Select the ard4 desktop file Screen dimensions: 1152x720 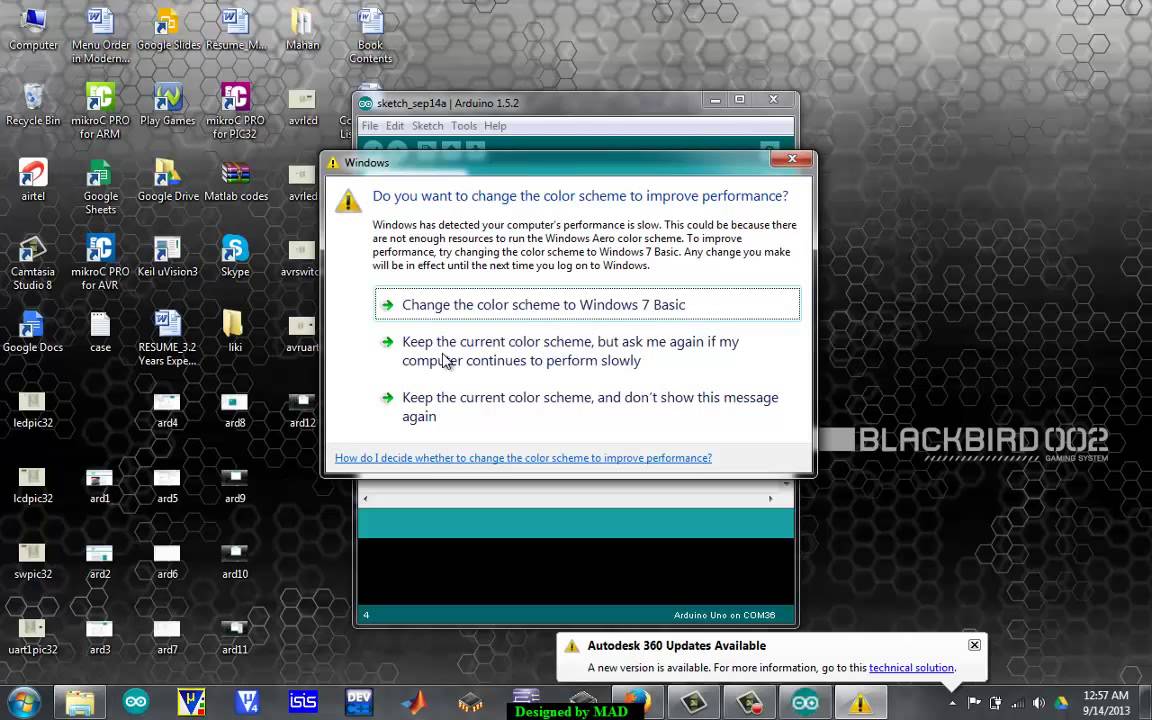pos(167,408)
